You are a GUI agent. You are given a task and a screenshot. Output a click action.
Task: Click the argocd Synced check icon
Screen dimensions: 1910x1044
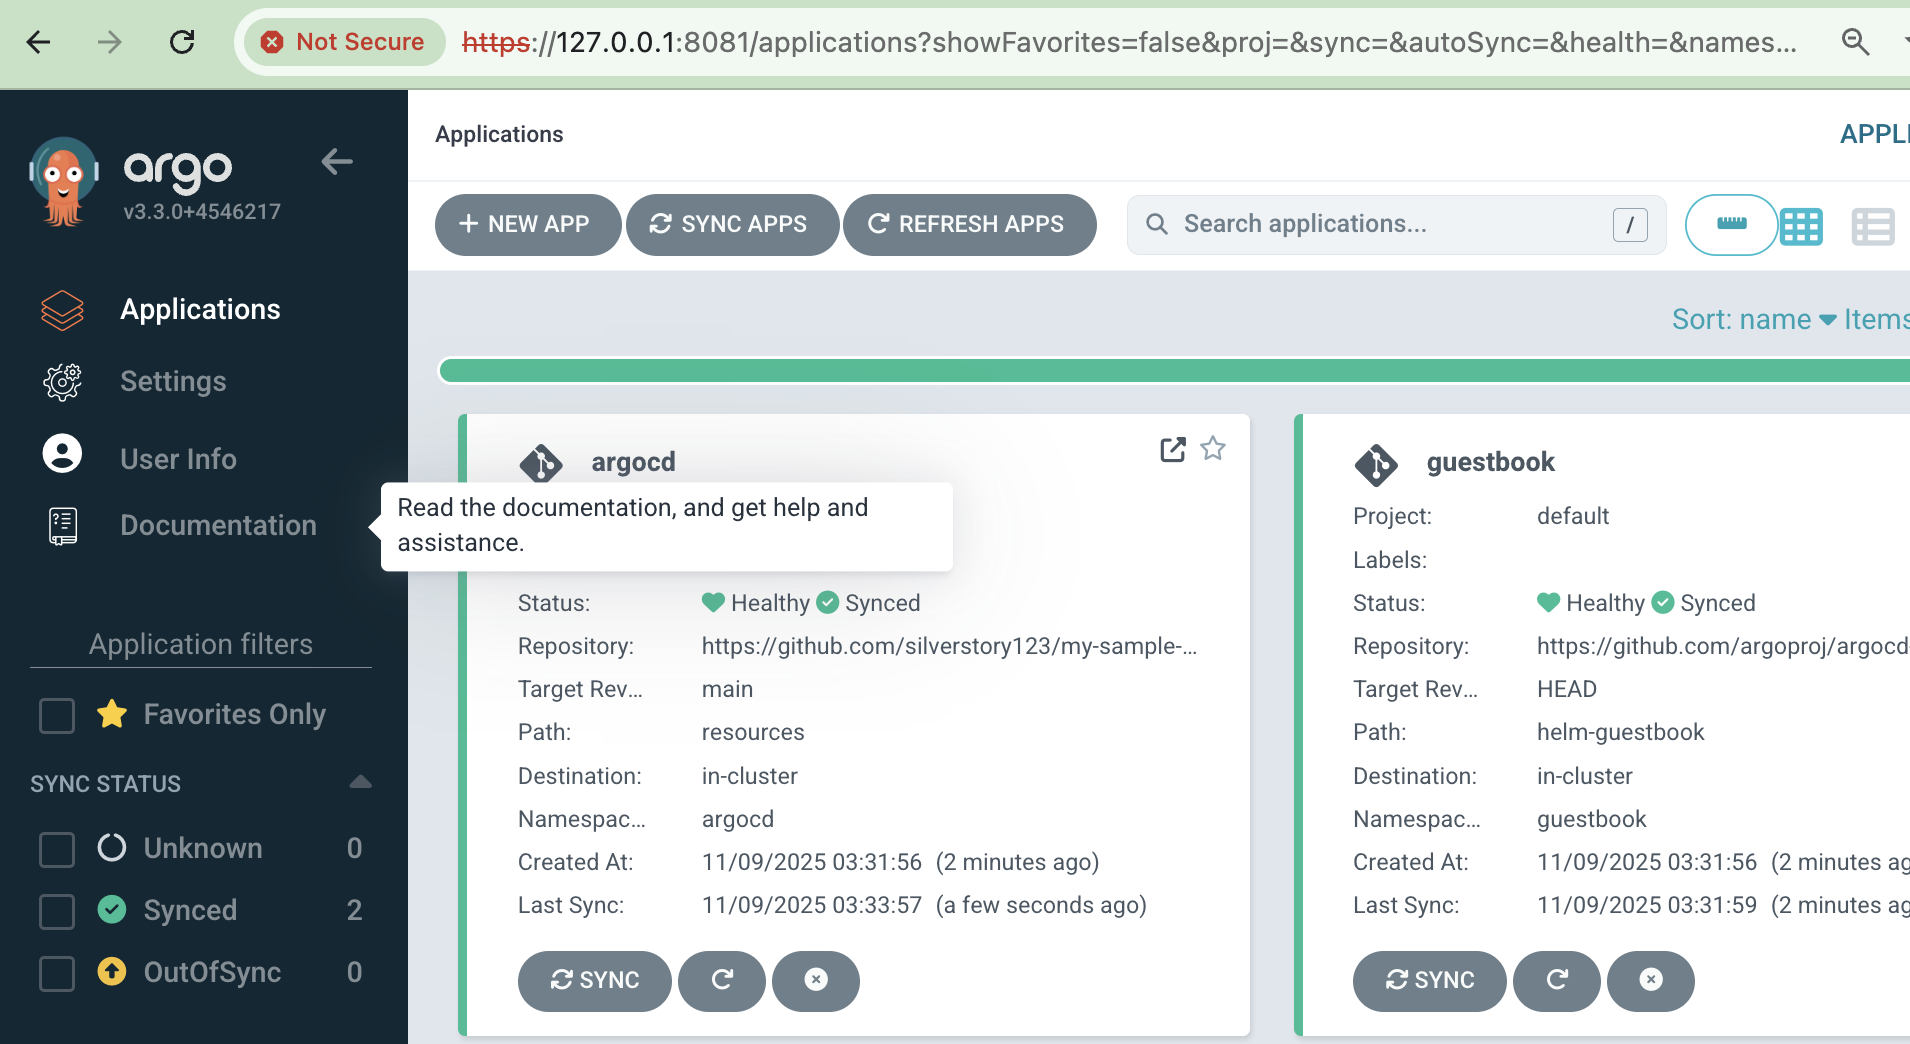tap(828, 602)
